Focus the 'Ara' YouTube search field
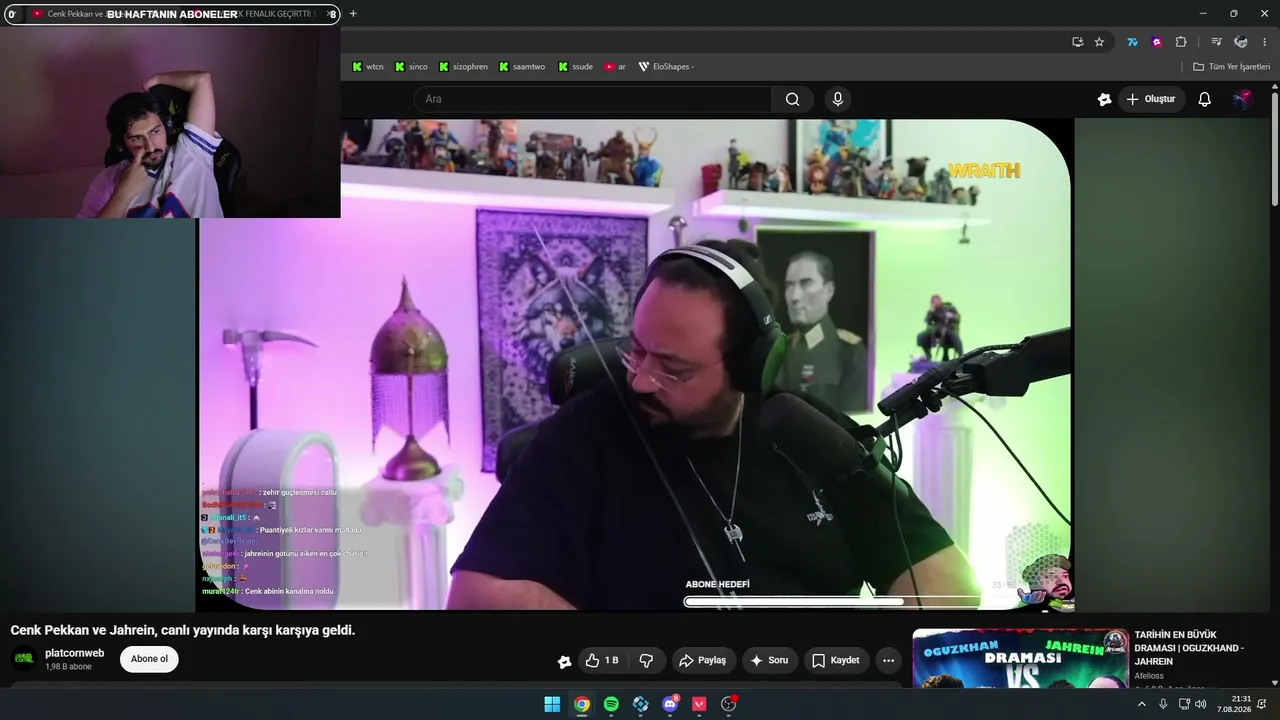Viewport: 1280px width, 720px height. [x=592, y=99]
